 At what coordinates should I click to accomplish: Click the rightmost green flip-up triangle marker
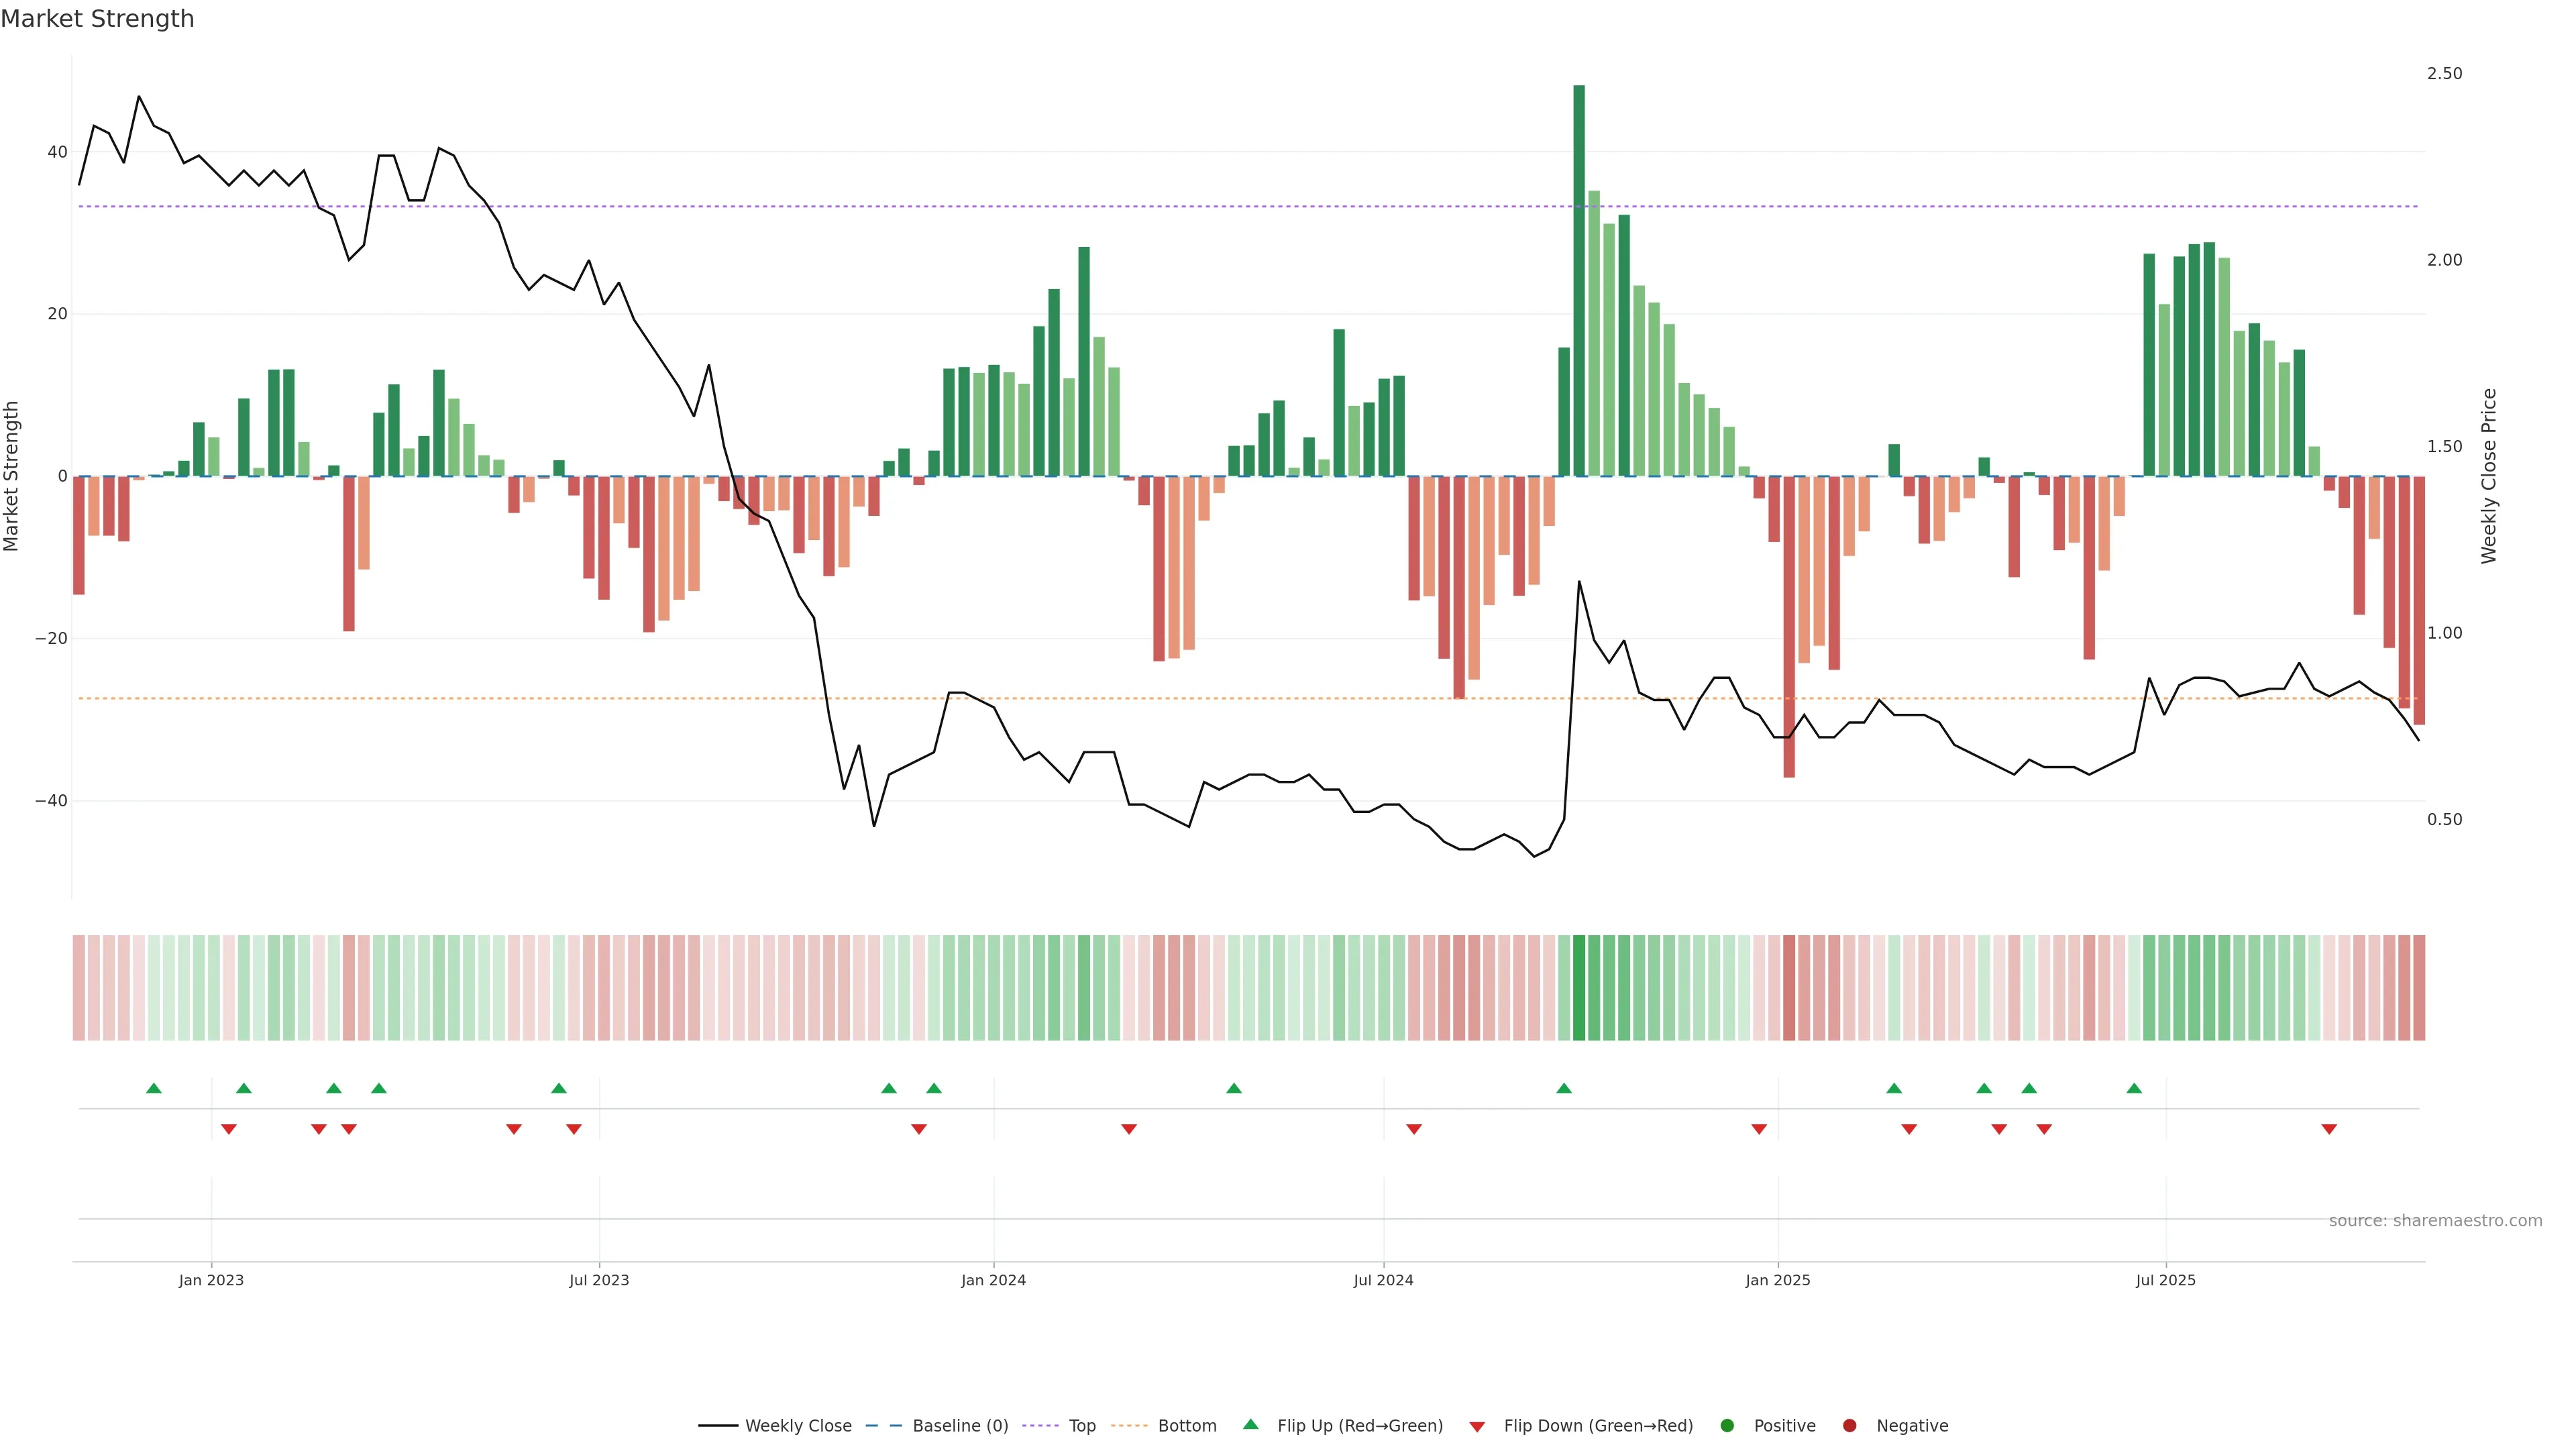click(2134, 1088)
